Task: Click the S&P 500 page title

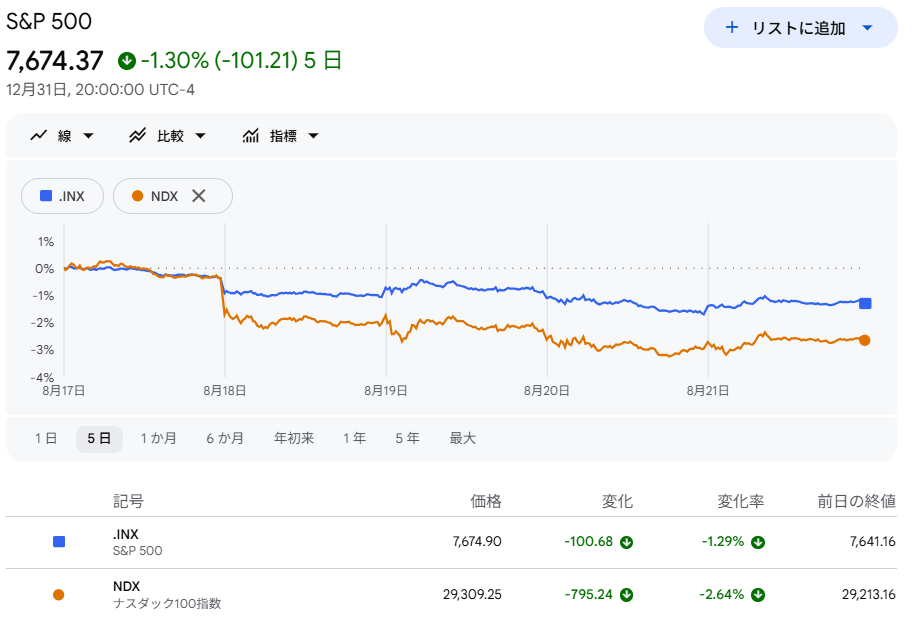Action: pyautogui.click(x=49, y=21)
